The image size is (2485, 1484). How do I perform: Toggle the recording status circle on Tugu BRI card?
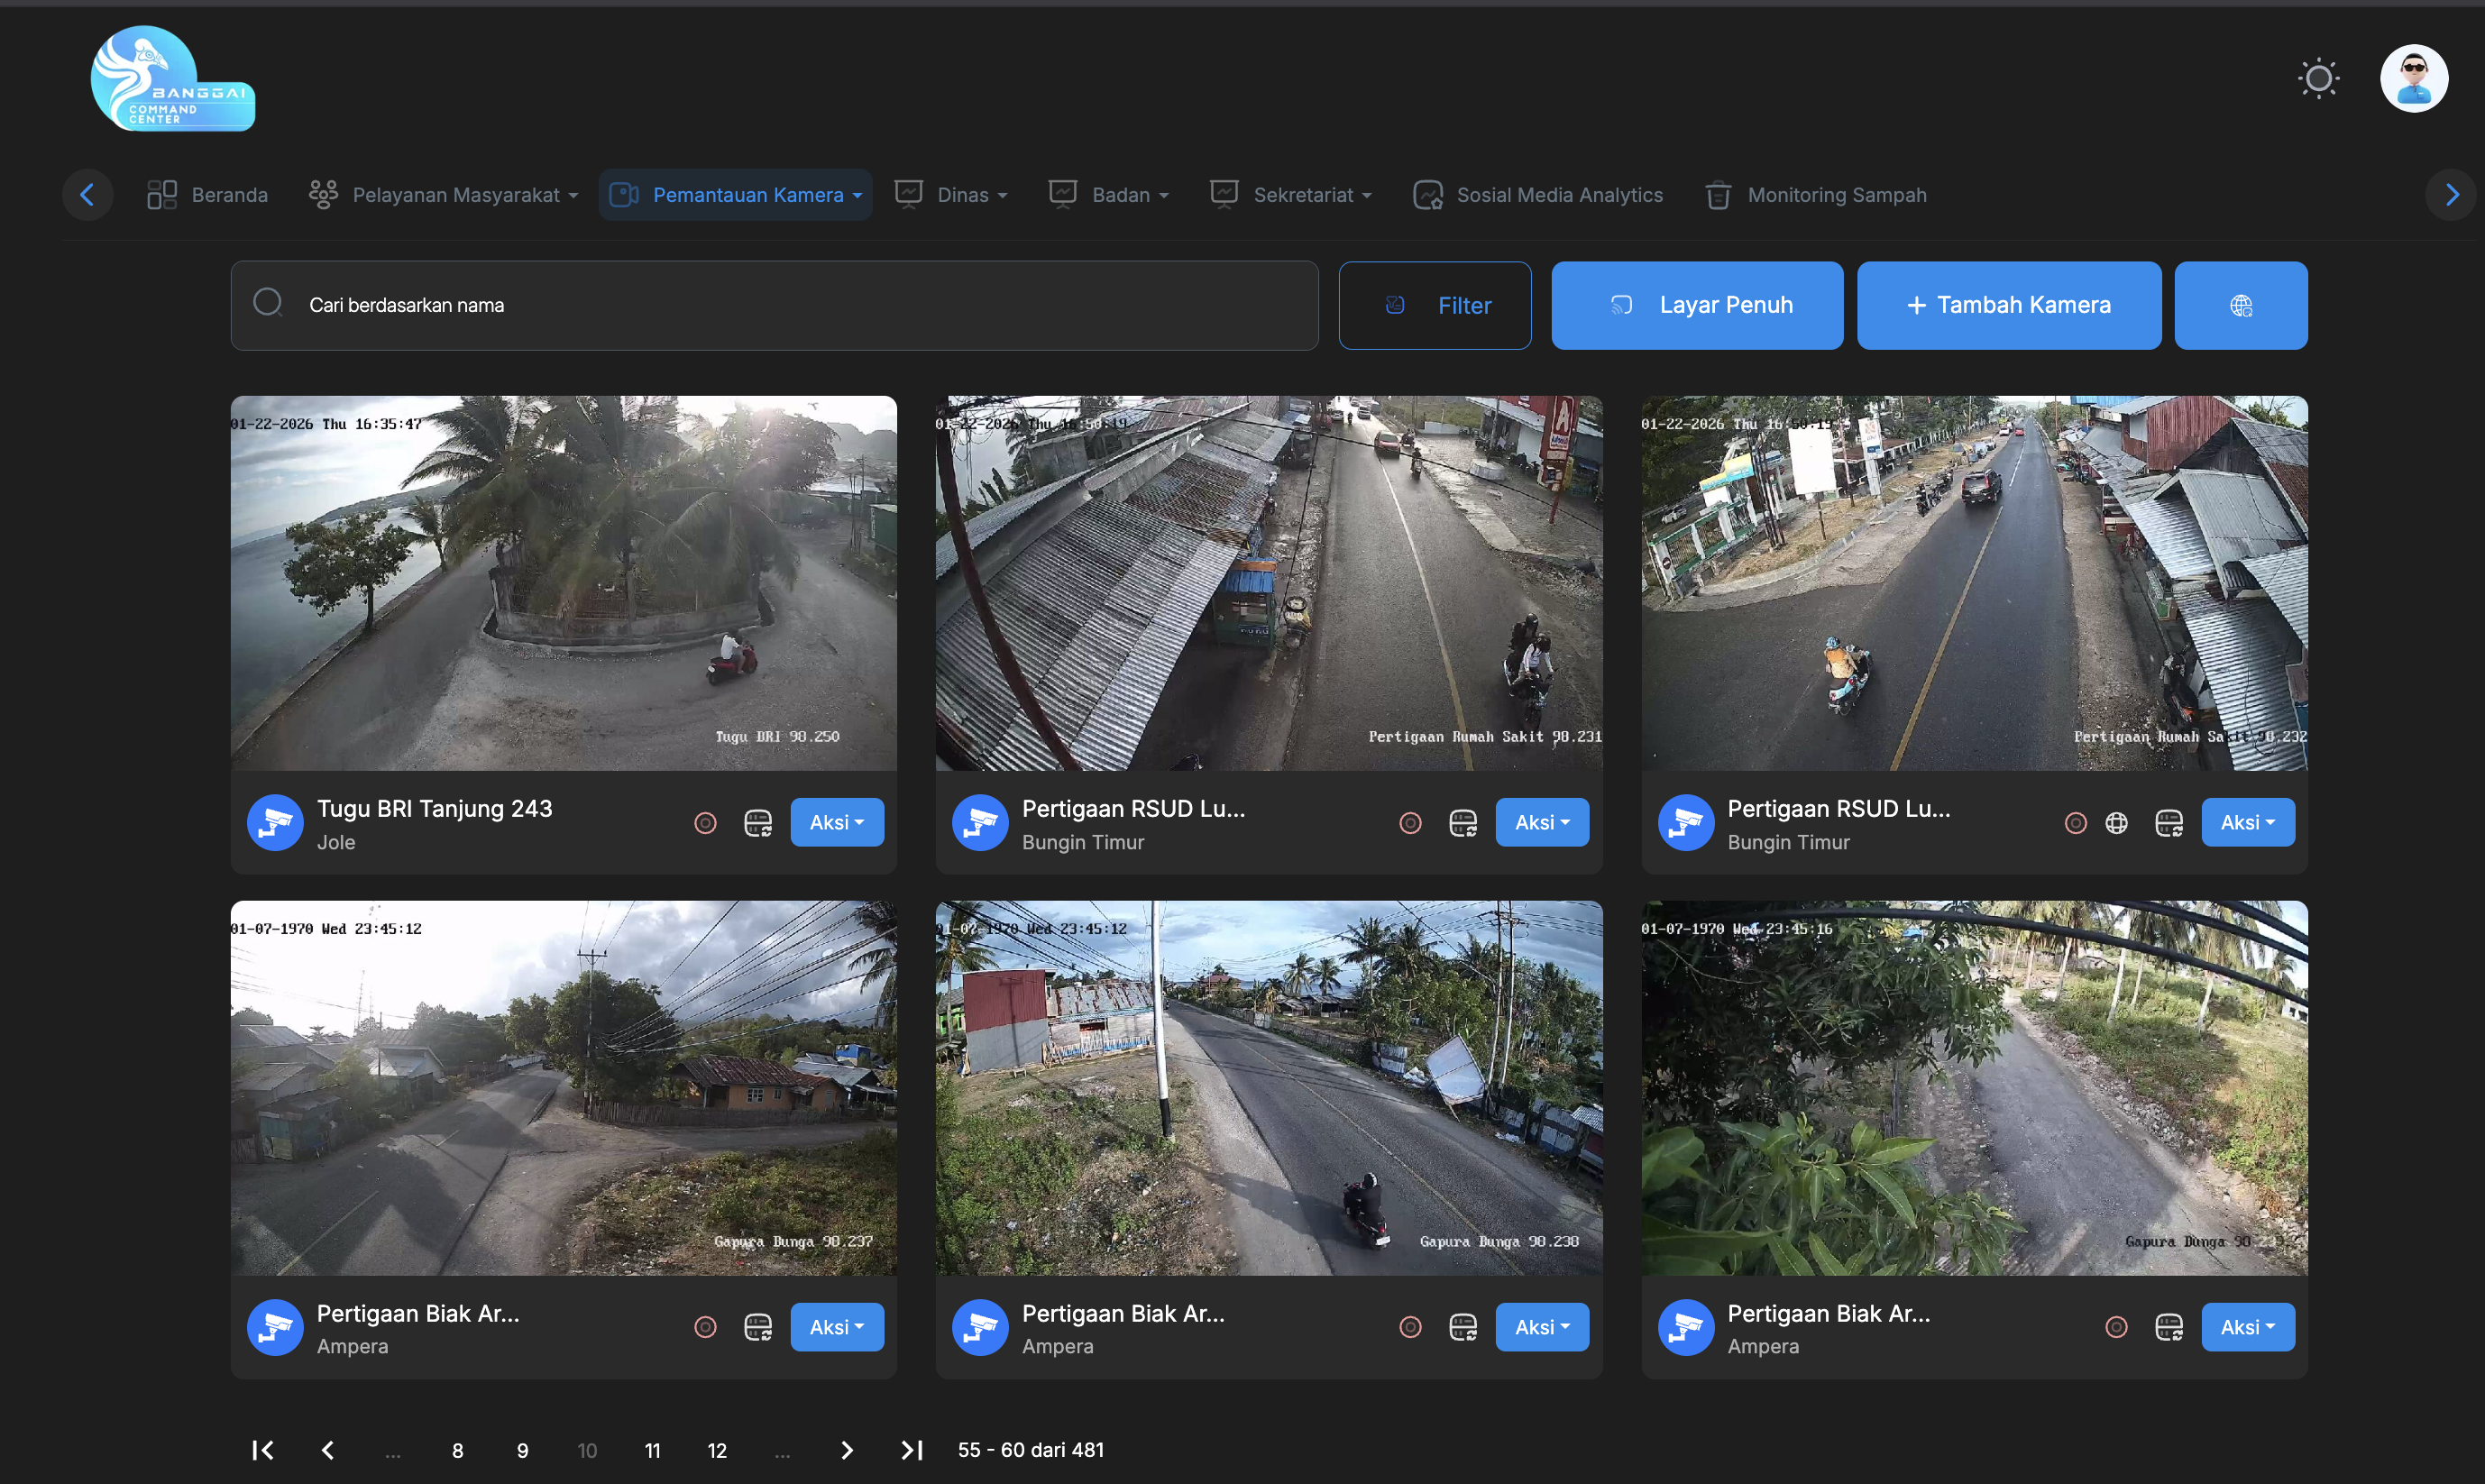pos(705,822)
